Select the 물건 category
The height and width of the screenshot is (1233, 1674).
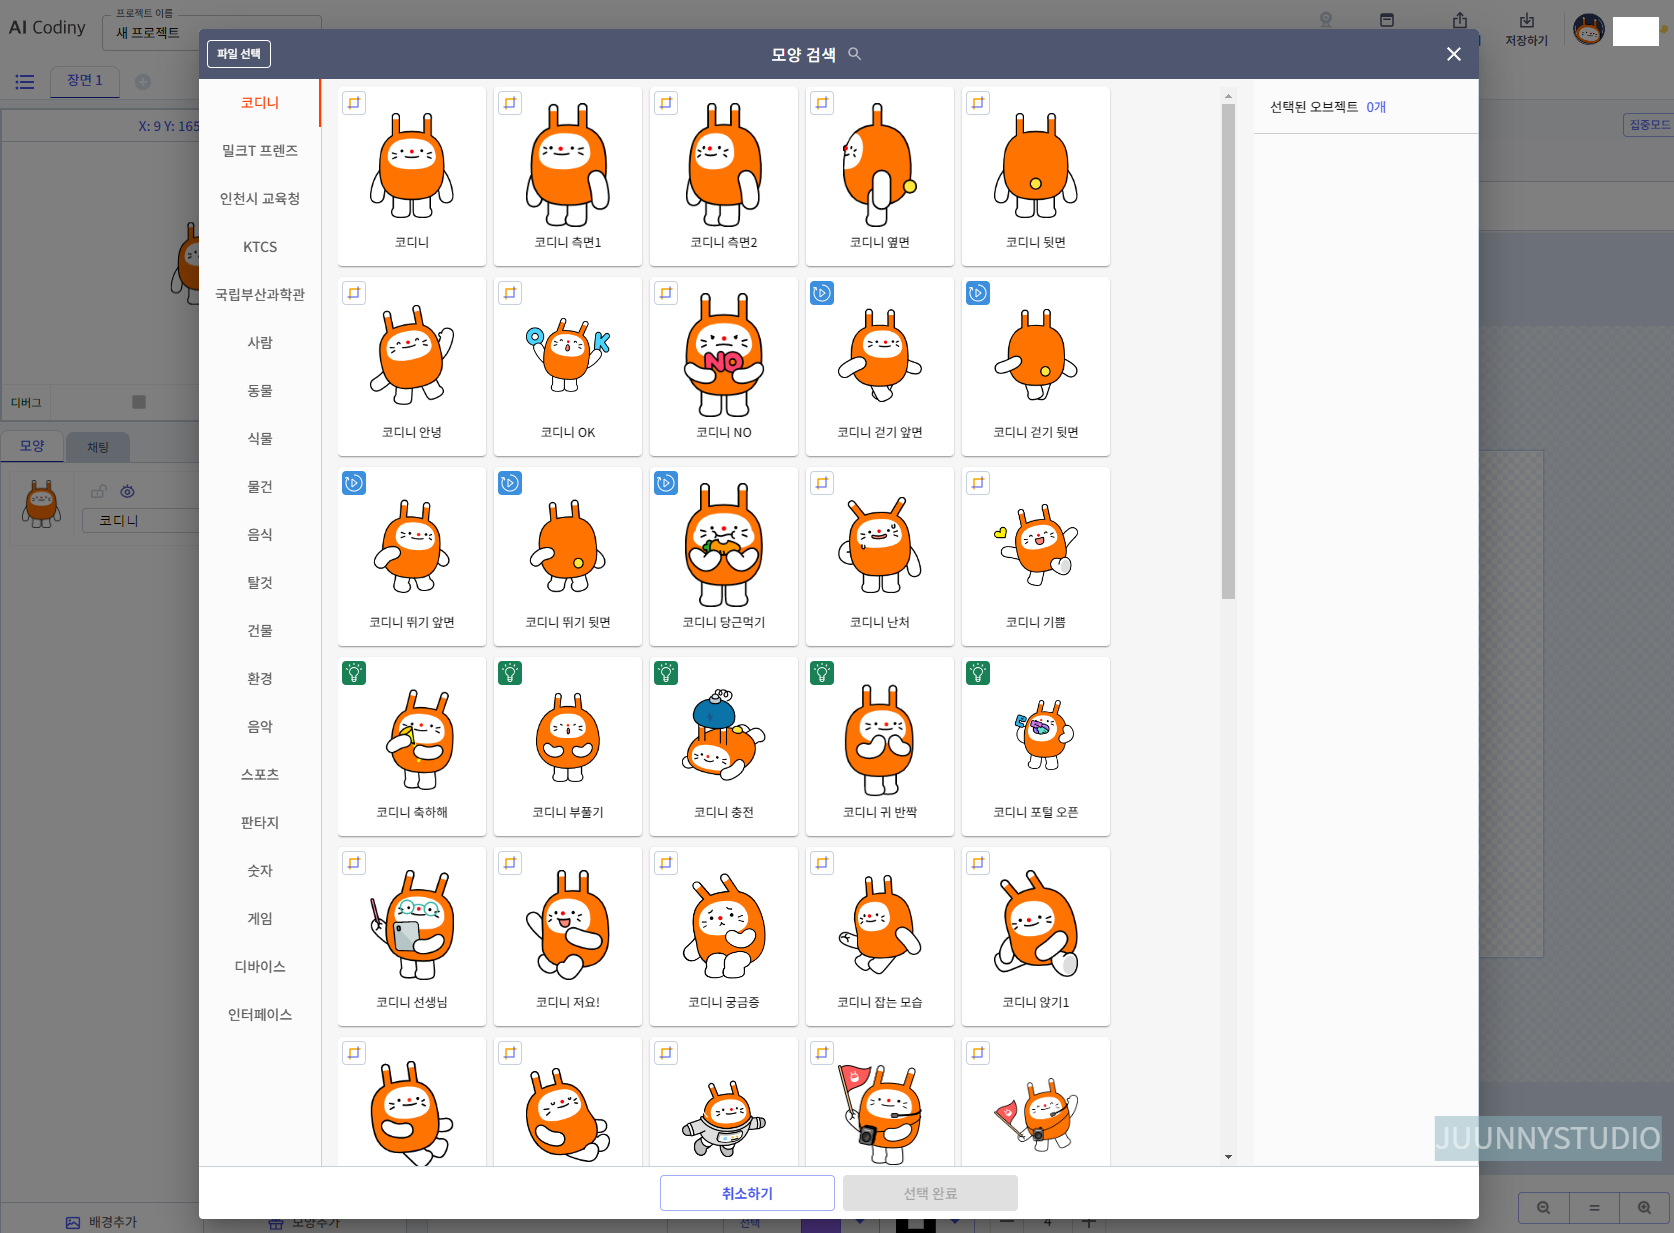coord(260,487)
